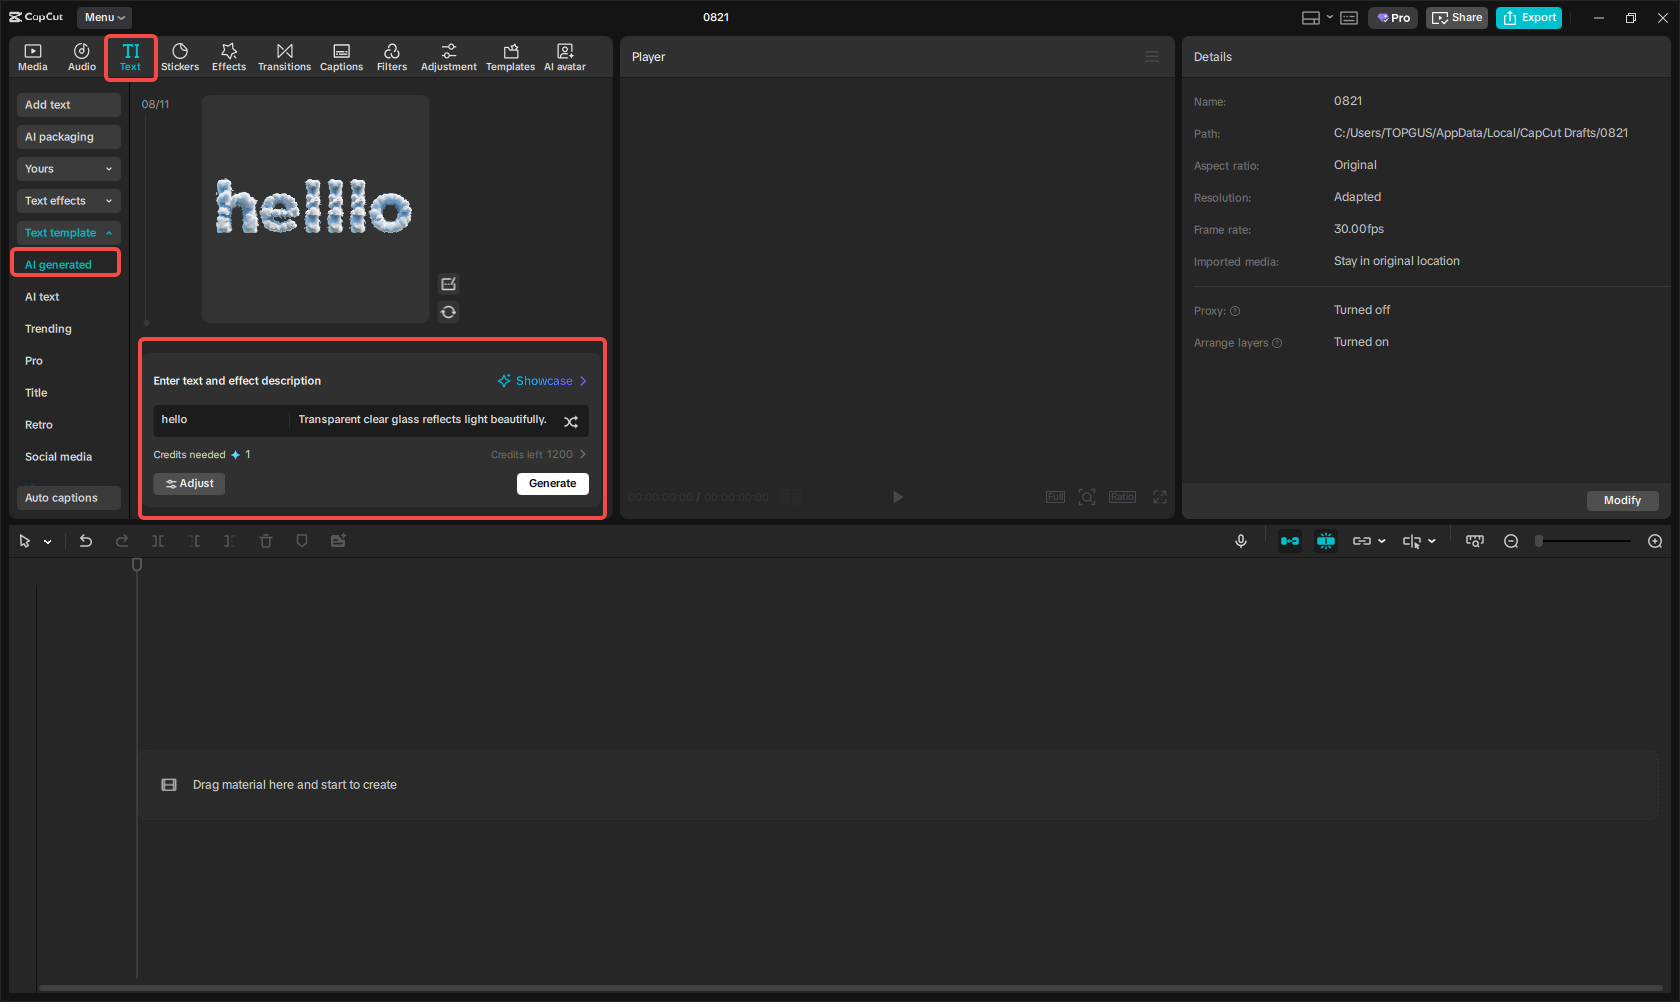1680x1002 pixels.
Task: Toggle the Ratio display in the Player
Action: pos(1121,496)
